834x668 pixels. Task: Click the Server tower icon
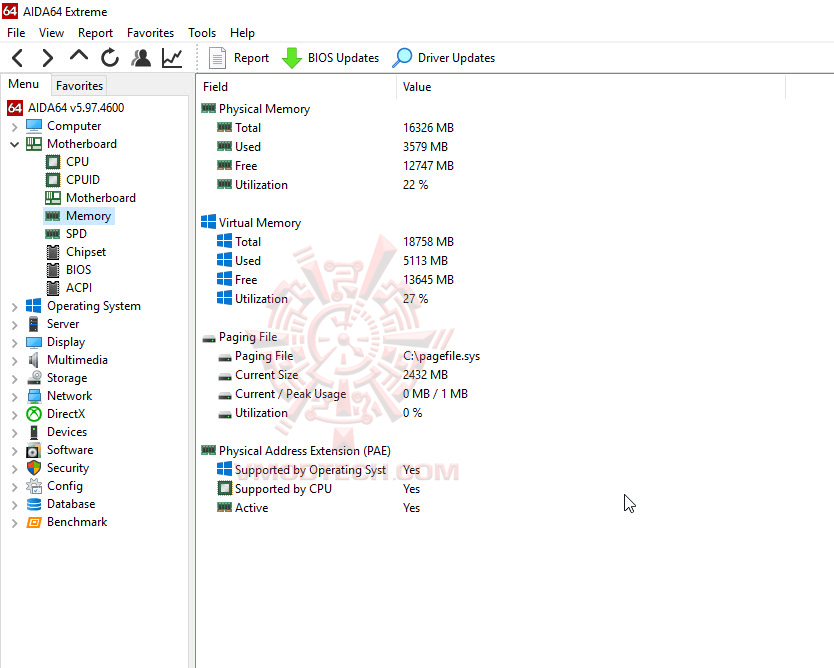[x=34, y=324]
